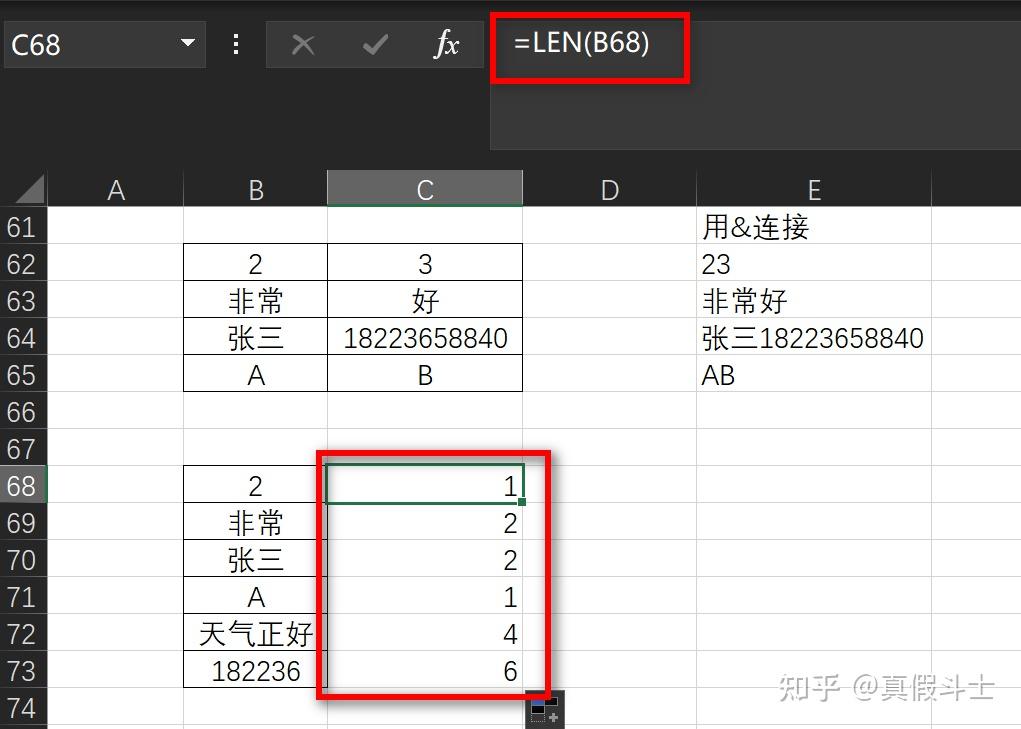
Task: Click cell C70 showing 2
Action: point(425,559)
